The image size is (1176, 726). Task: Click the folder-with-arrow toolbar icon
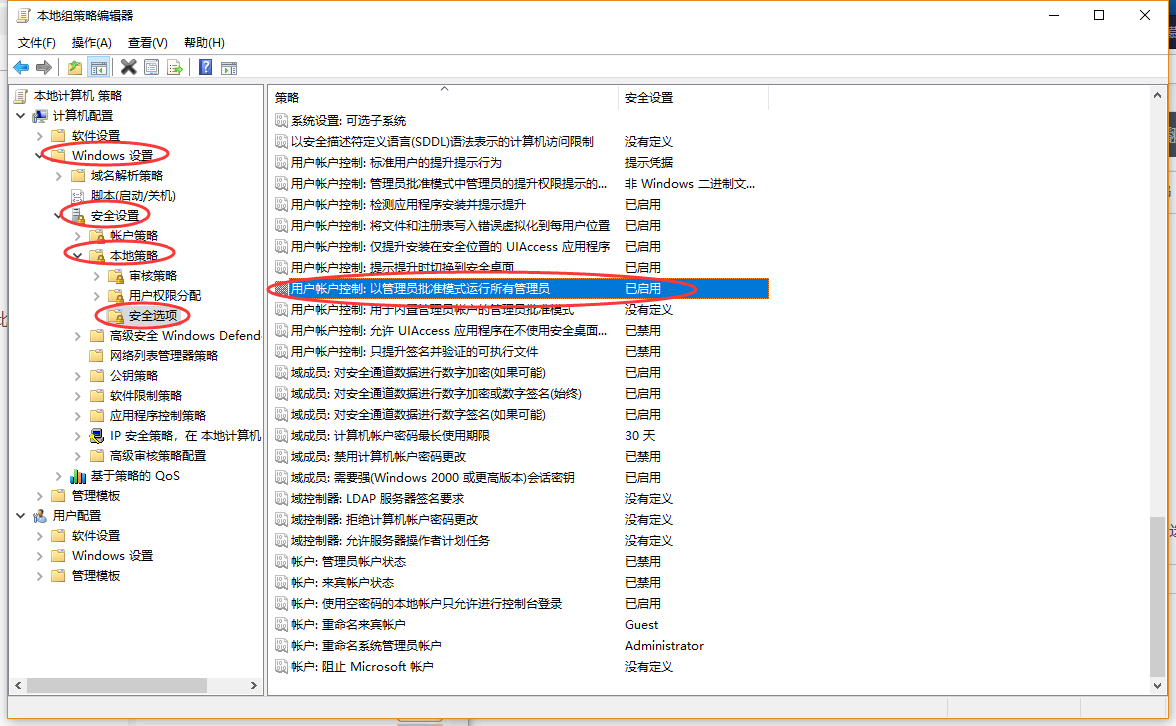pyautogui.click(x=76, y=67)
